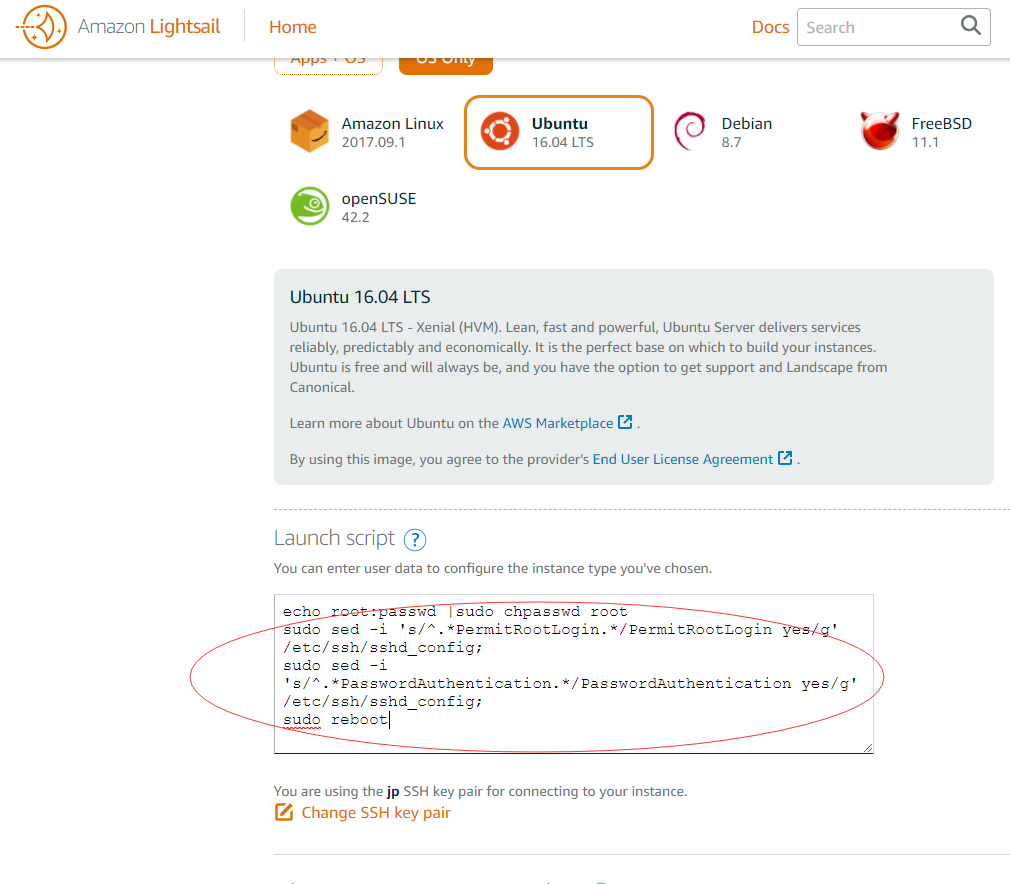Open the End User License Agreement link
This screenshot has height=884, width=1010.
[x=683, y=459]
